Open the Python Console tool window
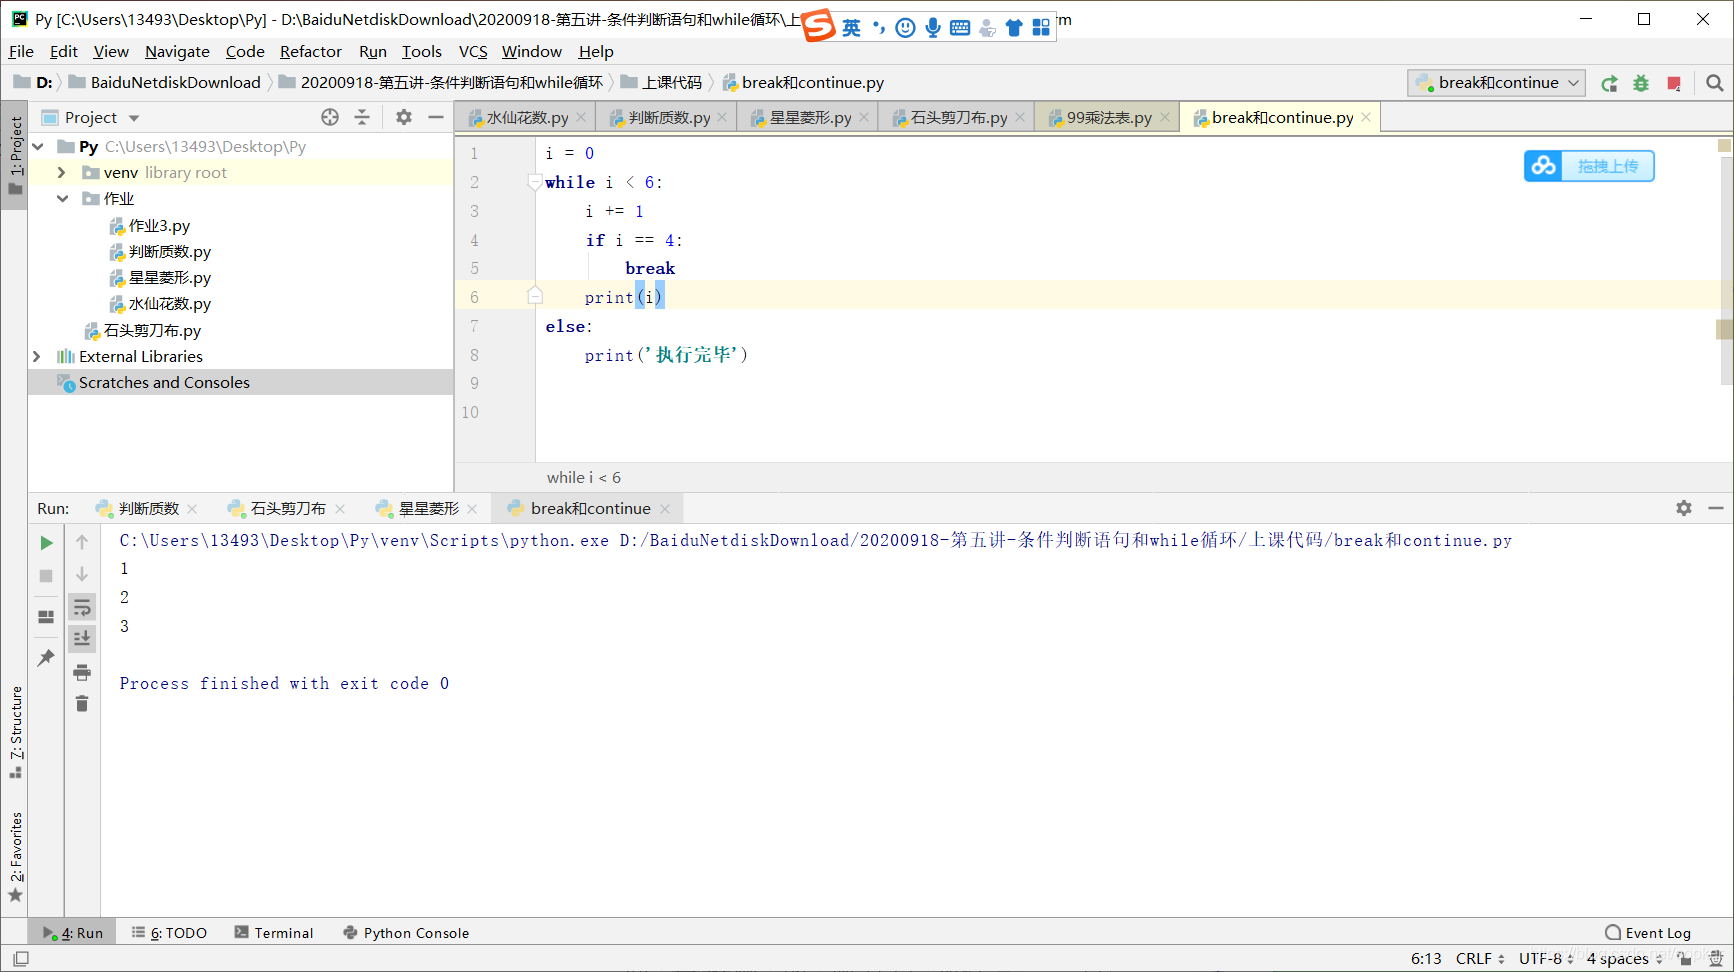The width and height of the screenshot is (1734, 972). [406, 933]
